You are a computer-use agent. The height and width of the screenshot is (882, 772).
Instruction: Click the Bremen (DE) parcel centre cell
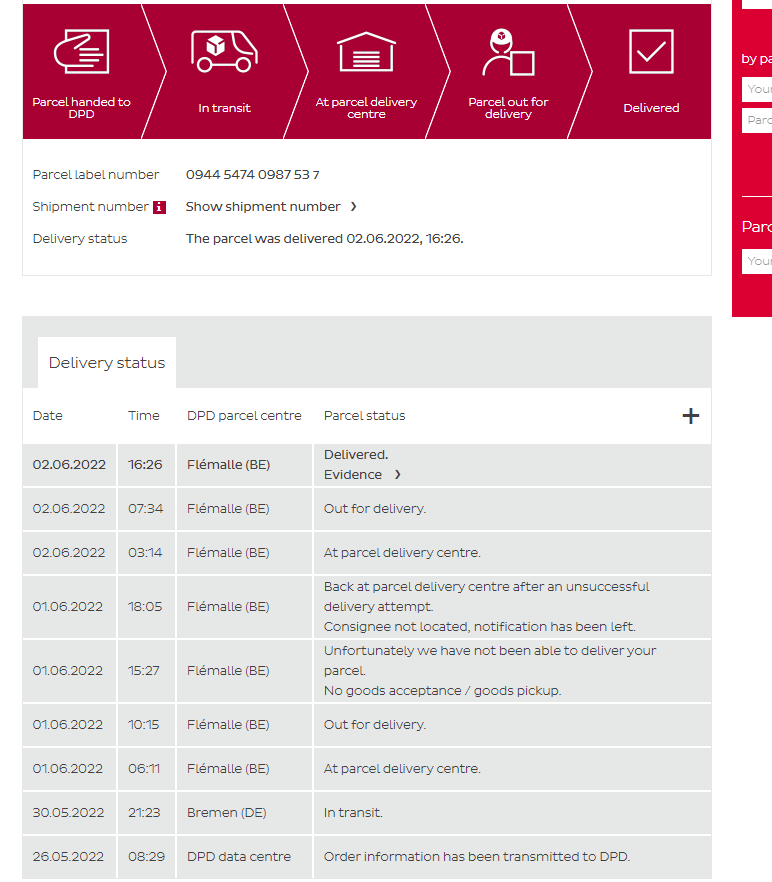[226, 813]
